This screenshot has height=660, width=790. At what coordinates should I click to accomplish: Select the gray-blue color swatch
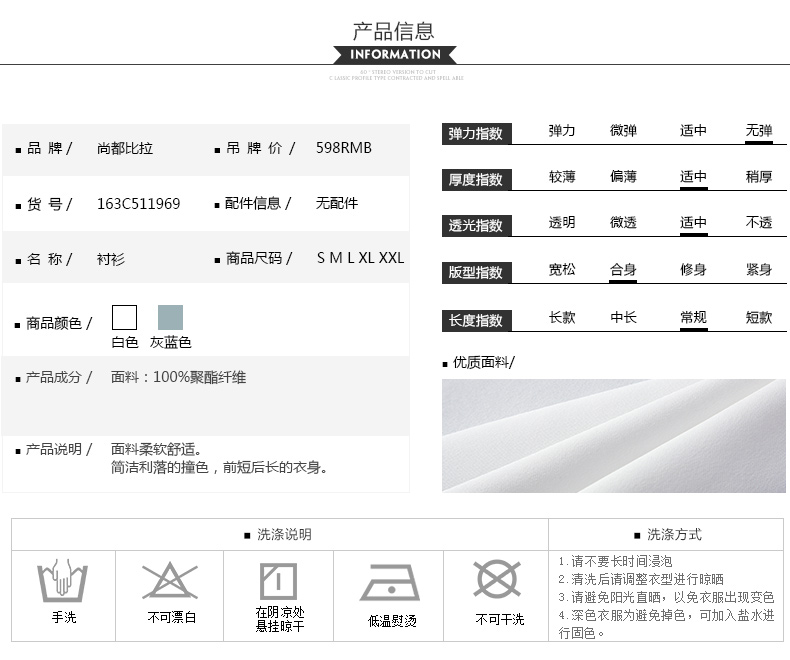pos(170,317)
